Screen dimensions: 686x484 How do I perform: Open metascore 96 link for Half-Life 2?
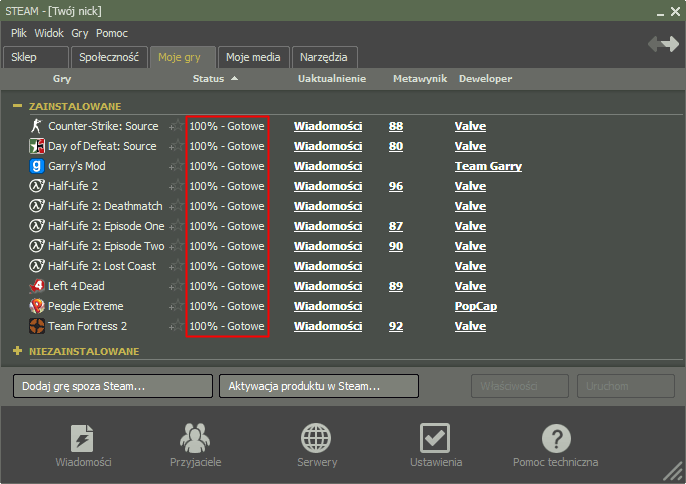(x=396, y=186)
